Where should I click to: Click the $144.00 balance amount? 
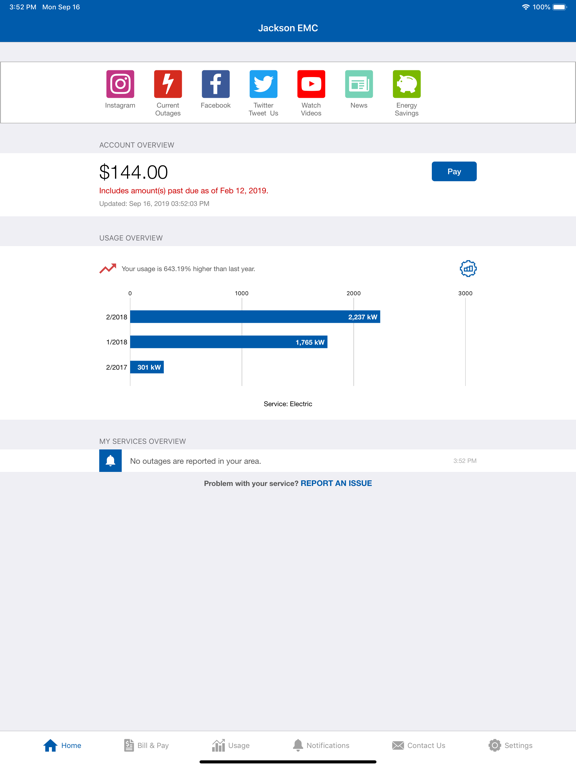133,172
